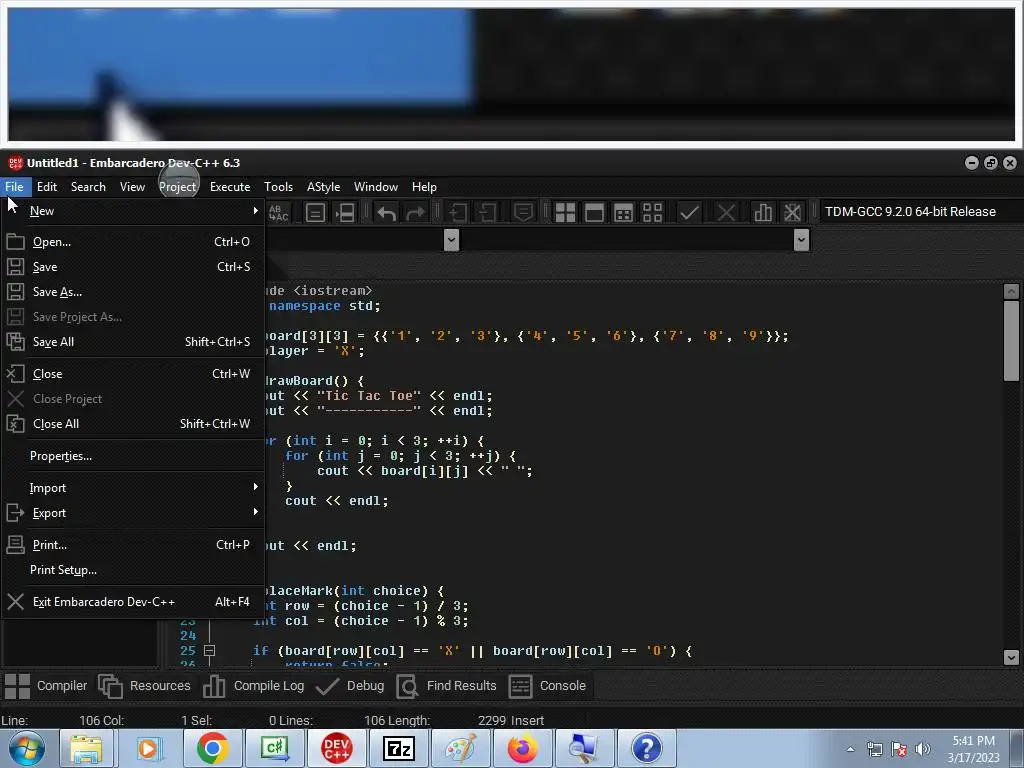Viewport: 1024px width, 768px height.
Task: Open the Window menu
Action: click(376, 187)
